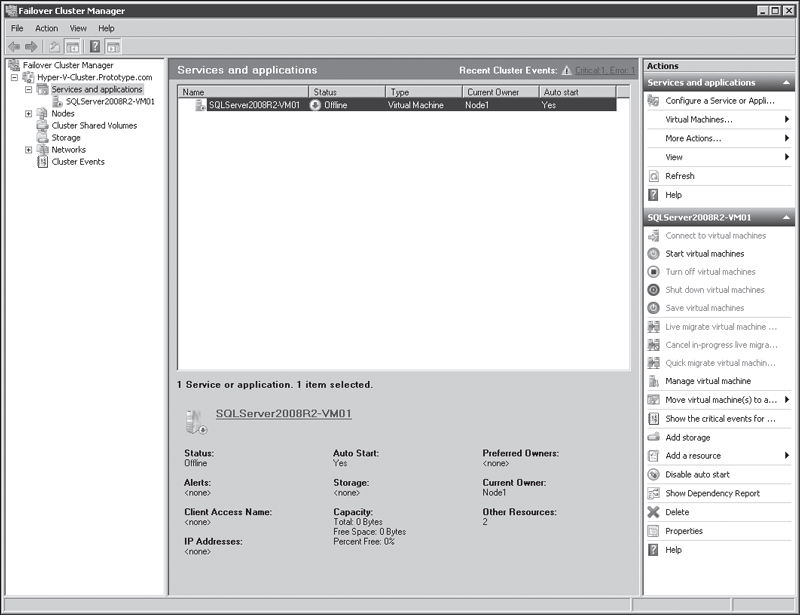Toggle the console tree pane toolbar icon
This screenshot has width=800, height=615.
point(73,47)
